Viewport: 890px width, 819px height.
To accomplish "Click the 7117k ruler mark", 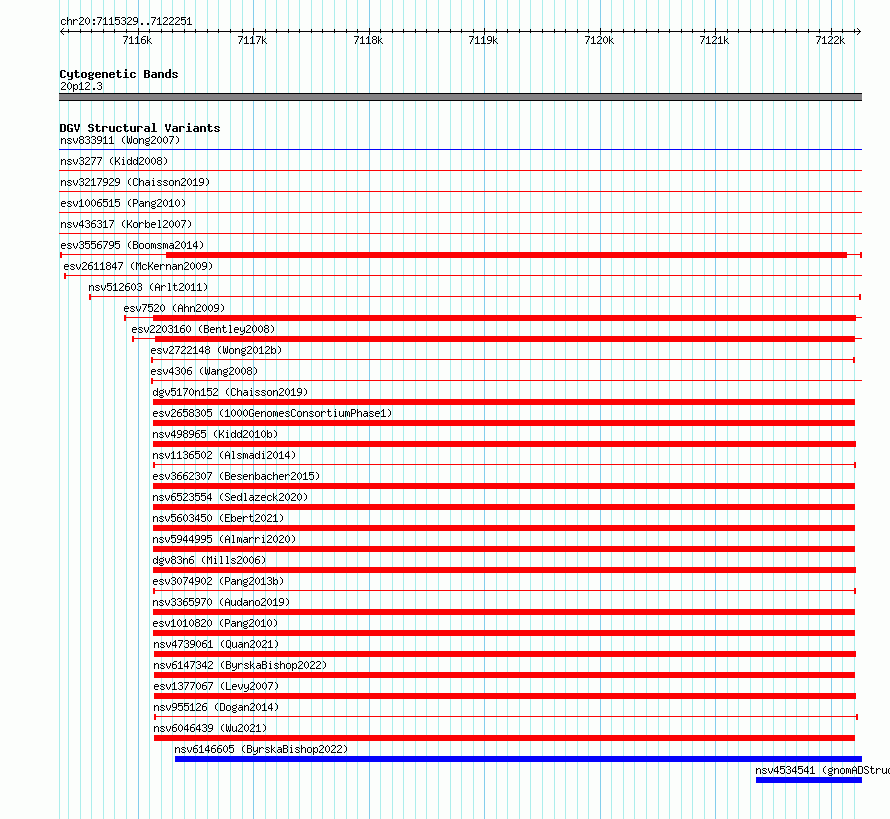I will [252, 40].
